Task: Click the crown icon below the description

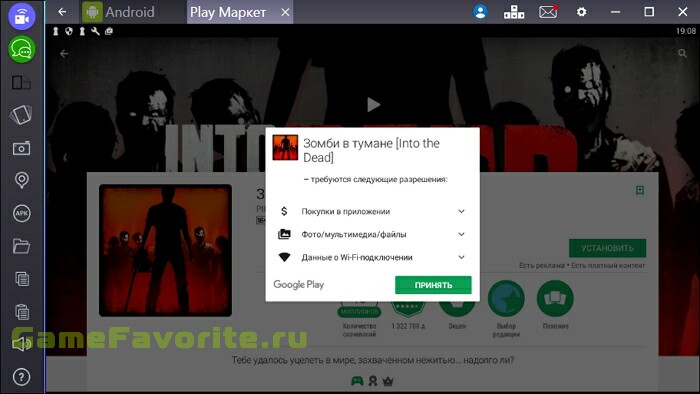Action: click(388, 381)
